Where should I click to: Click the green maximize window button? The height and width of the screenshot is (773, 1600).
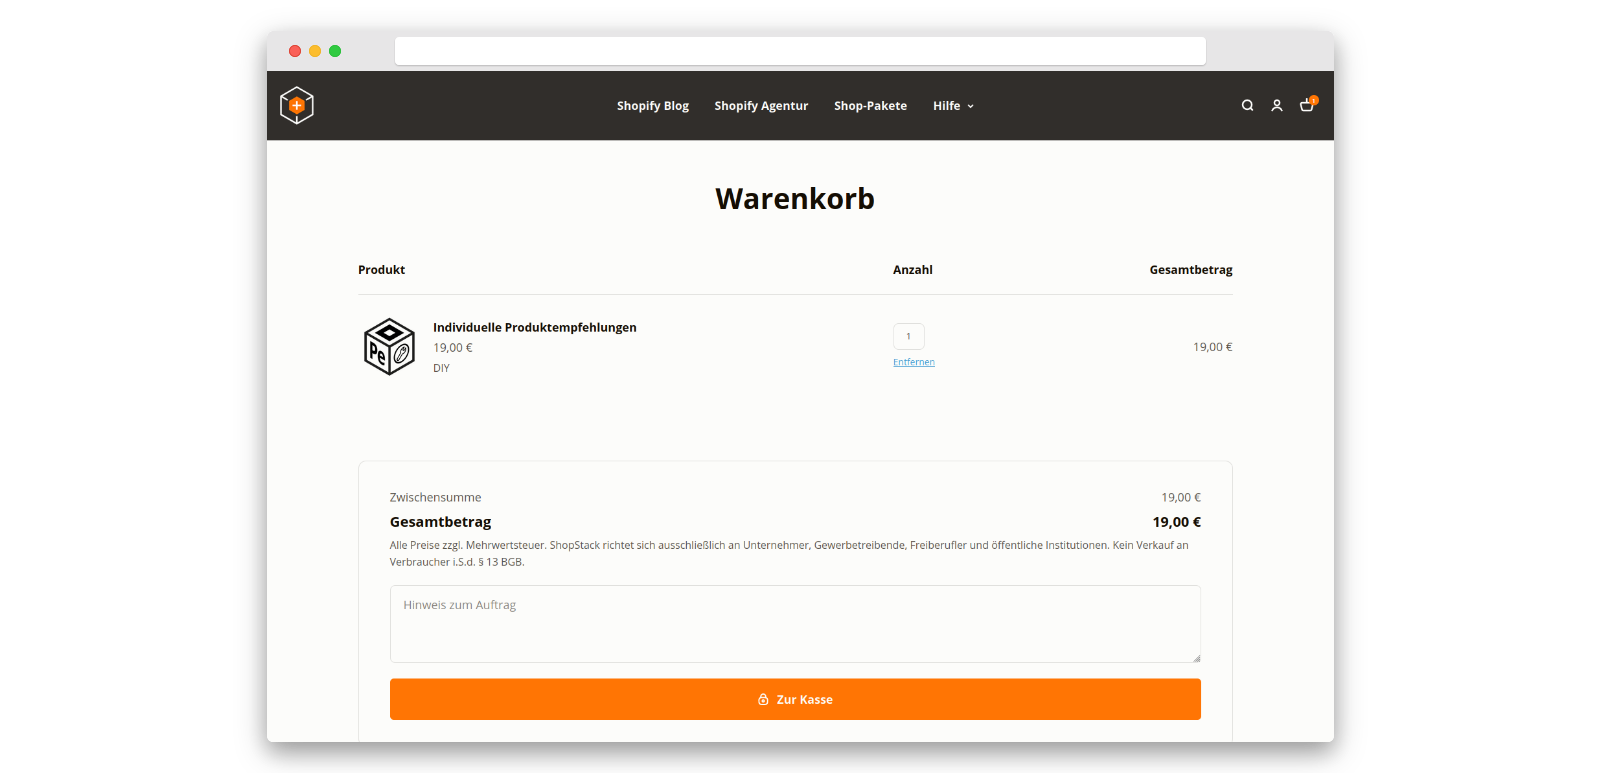point(335,51)
